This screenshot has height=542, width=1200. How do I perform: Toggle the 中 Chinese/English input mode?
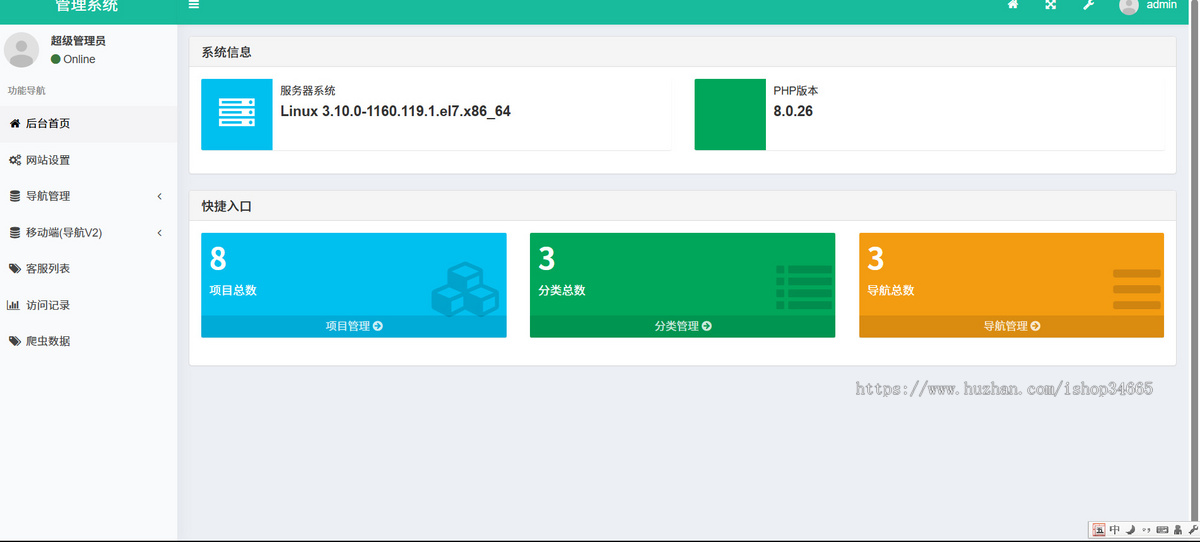coord(1115,530)
